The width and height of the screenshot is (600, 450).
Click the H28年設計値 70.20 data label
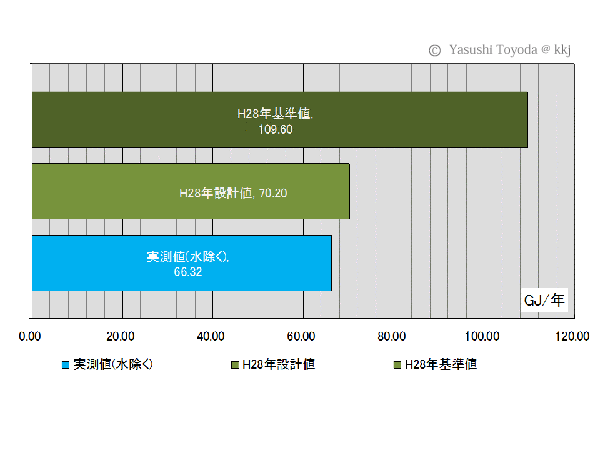click(x=233, y=192)
